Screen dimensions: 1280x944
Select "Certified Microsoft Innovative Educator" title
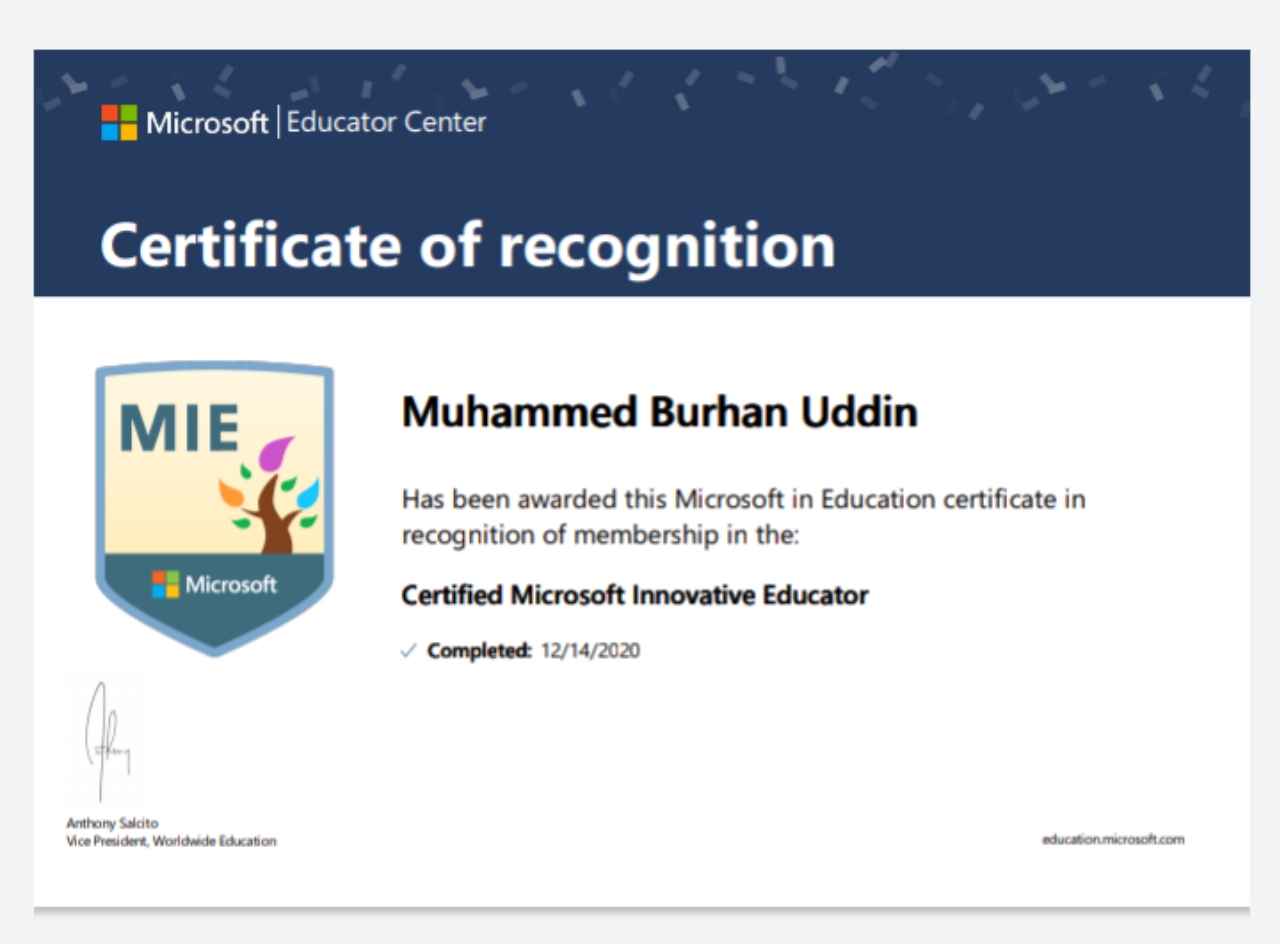click(635, 596)
